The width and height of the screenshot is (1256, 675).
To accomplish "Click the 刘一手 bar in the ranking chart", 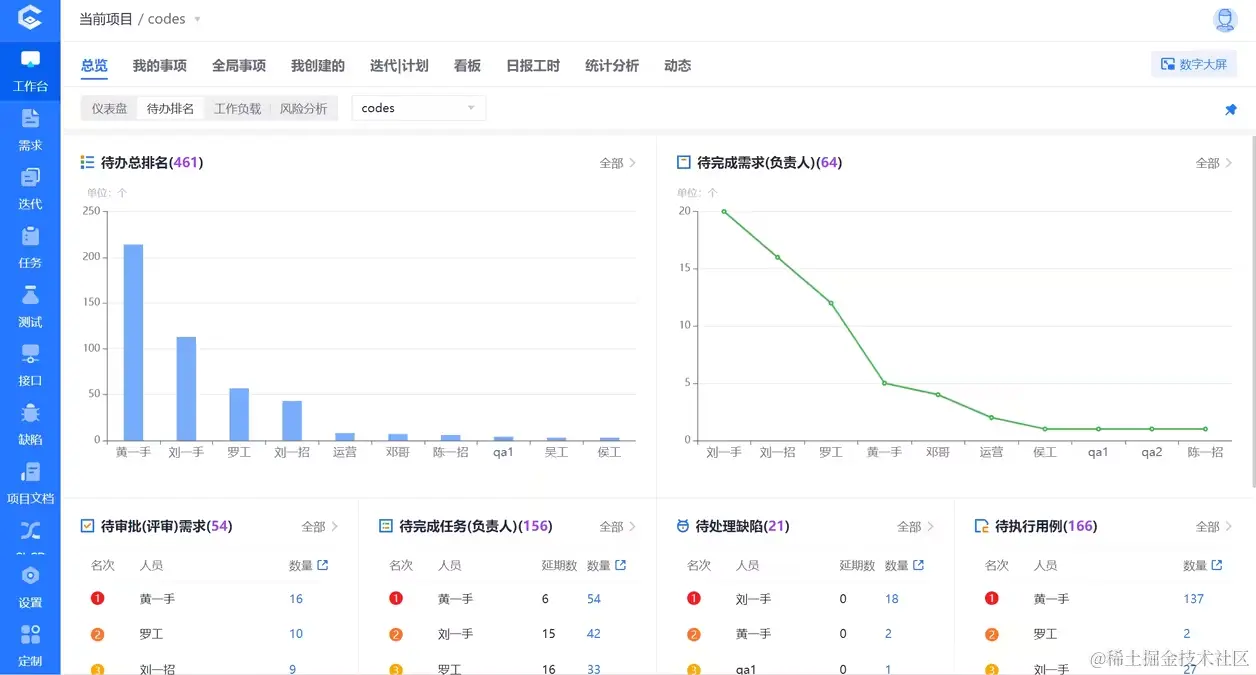I will 186,388.
